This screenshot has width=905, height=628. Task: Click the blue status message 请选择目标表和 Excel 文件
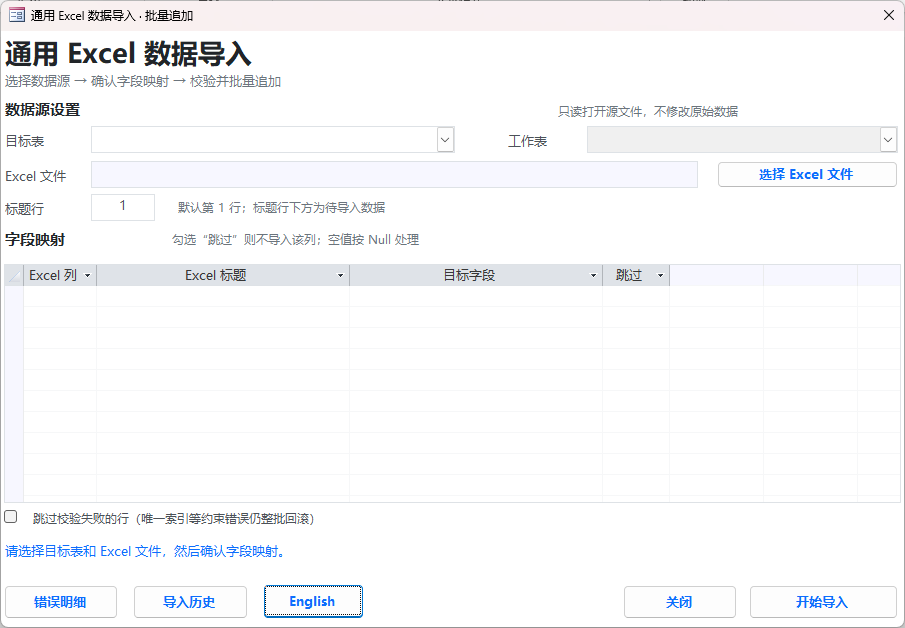(x=145, y=551)
